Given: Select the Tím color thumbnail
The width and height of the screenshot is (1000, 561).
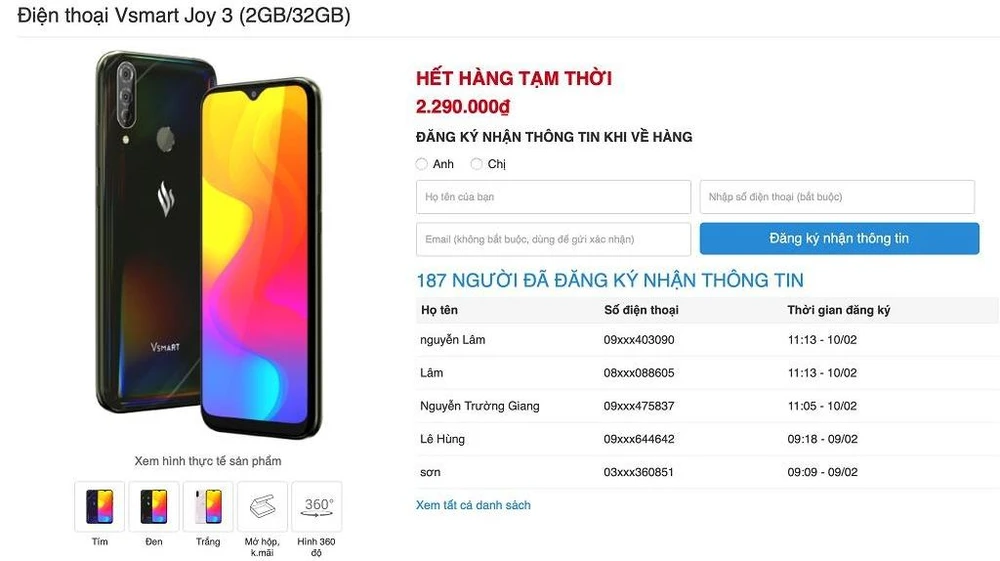Looking at the screenshot, I should (99, 506).
